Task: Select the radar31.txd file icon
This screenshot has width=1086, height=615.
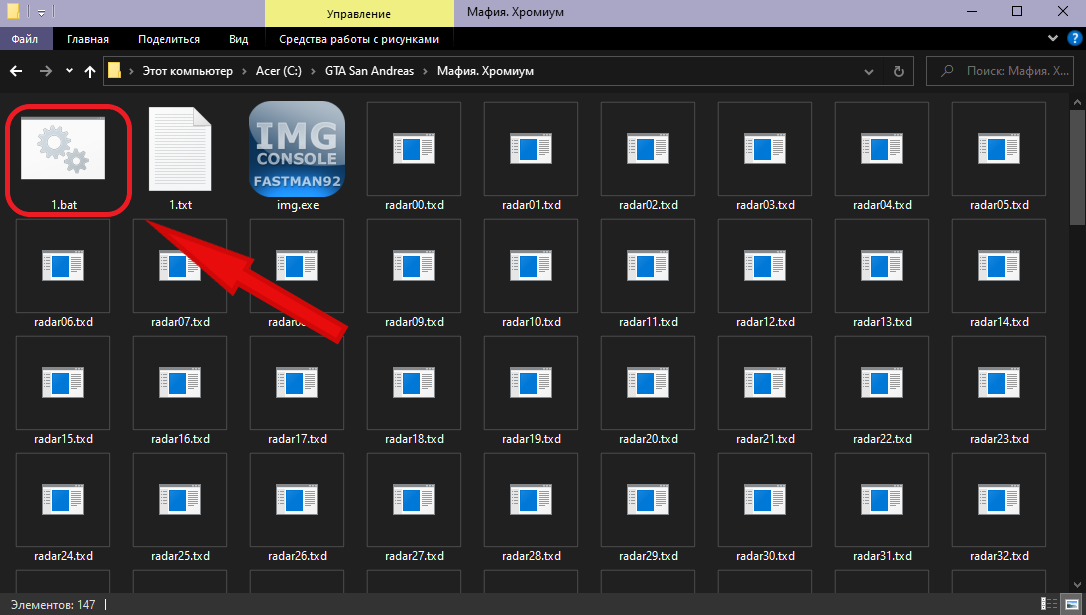Action: click(x=882, y=499)
